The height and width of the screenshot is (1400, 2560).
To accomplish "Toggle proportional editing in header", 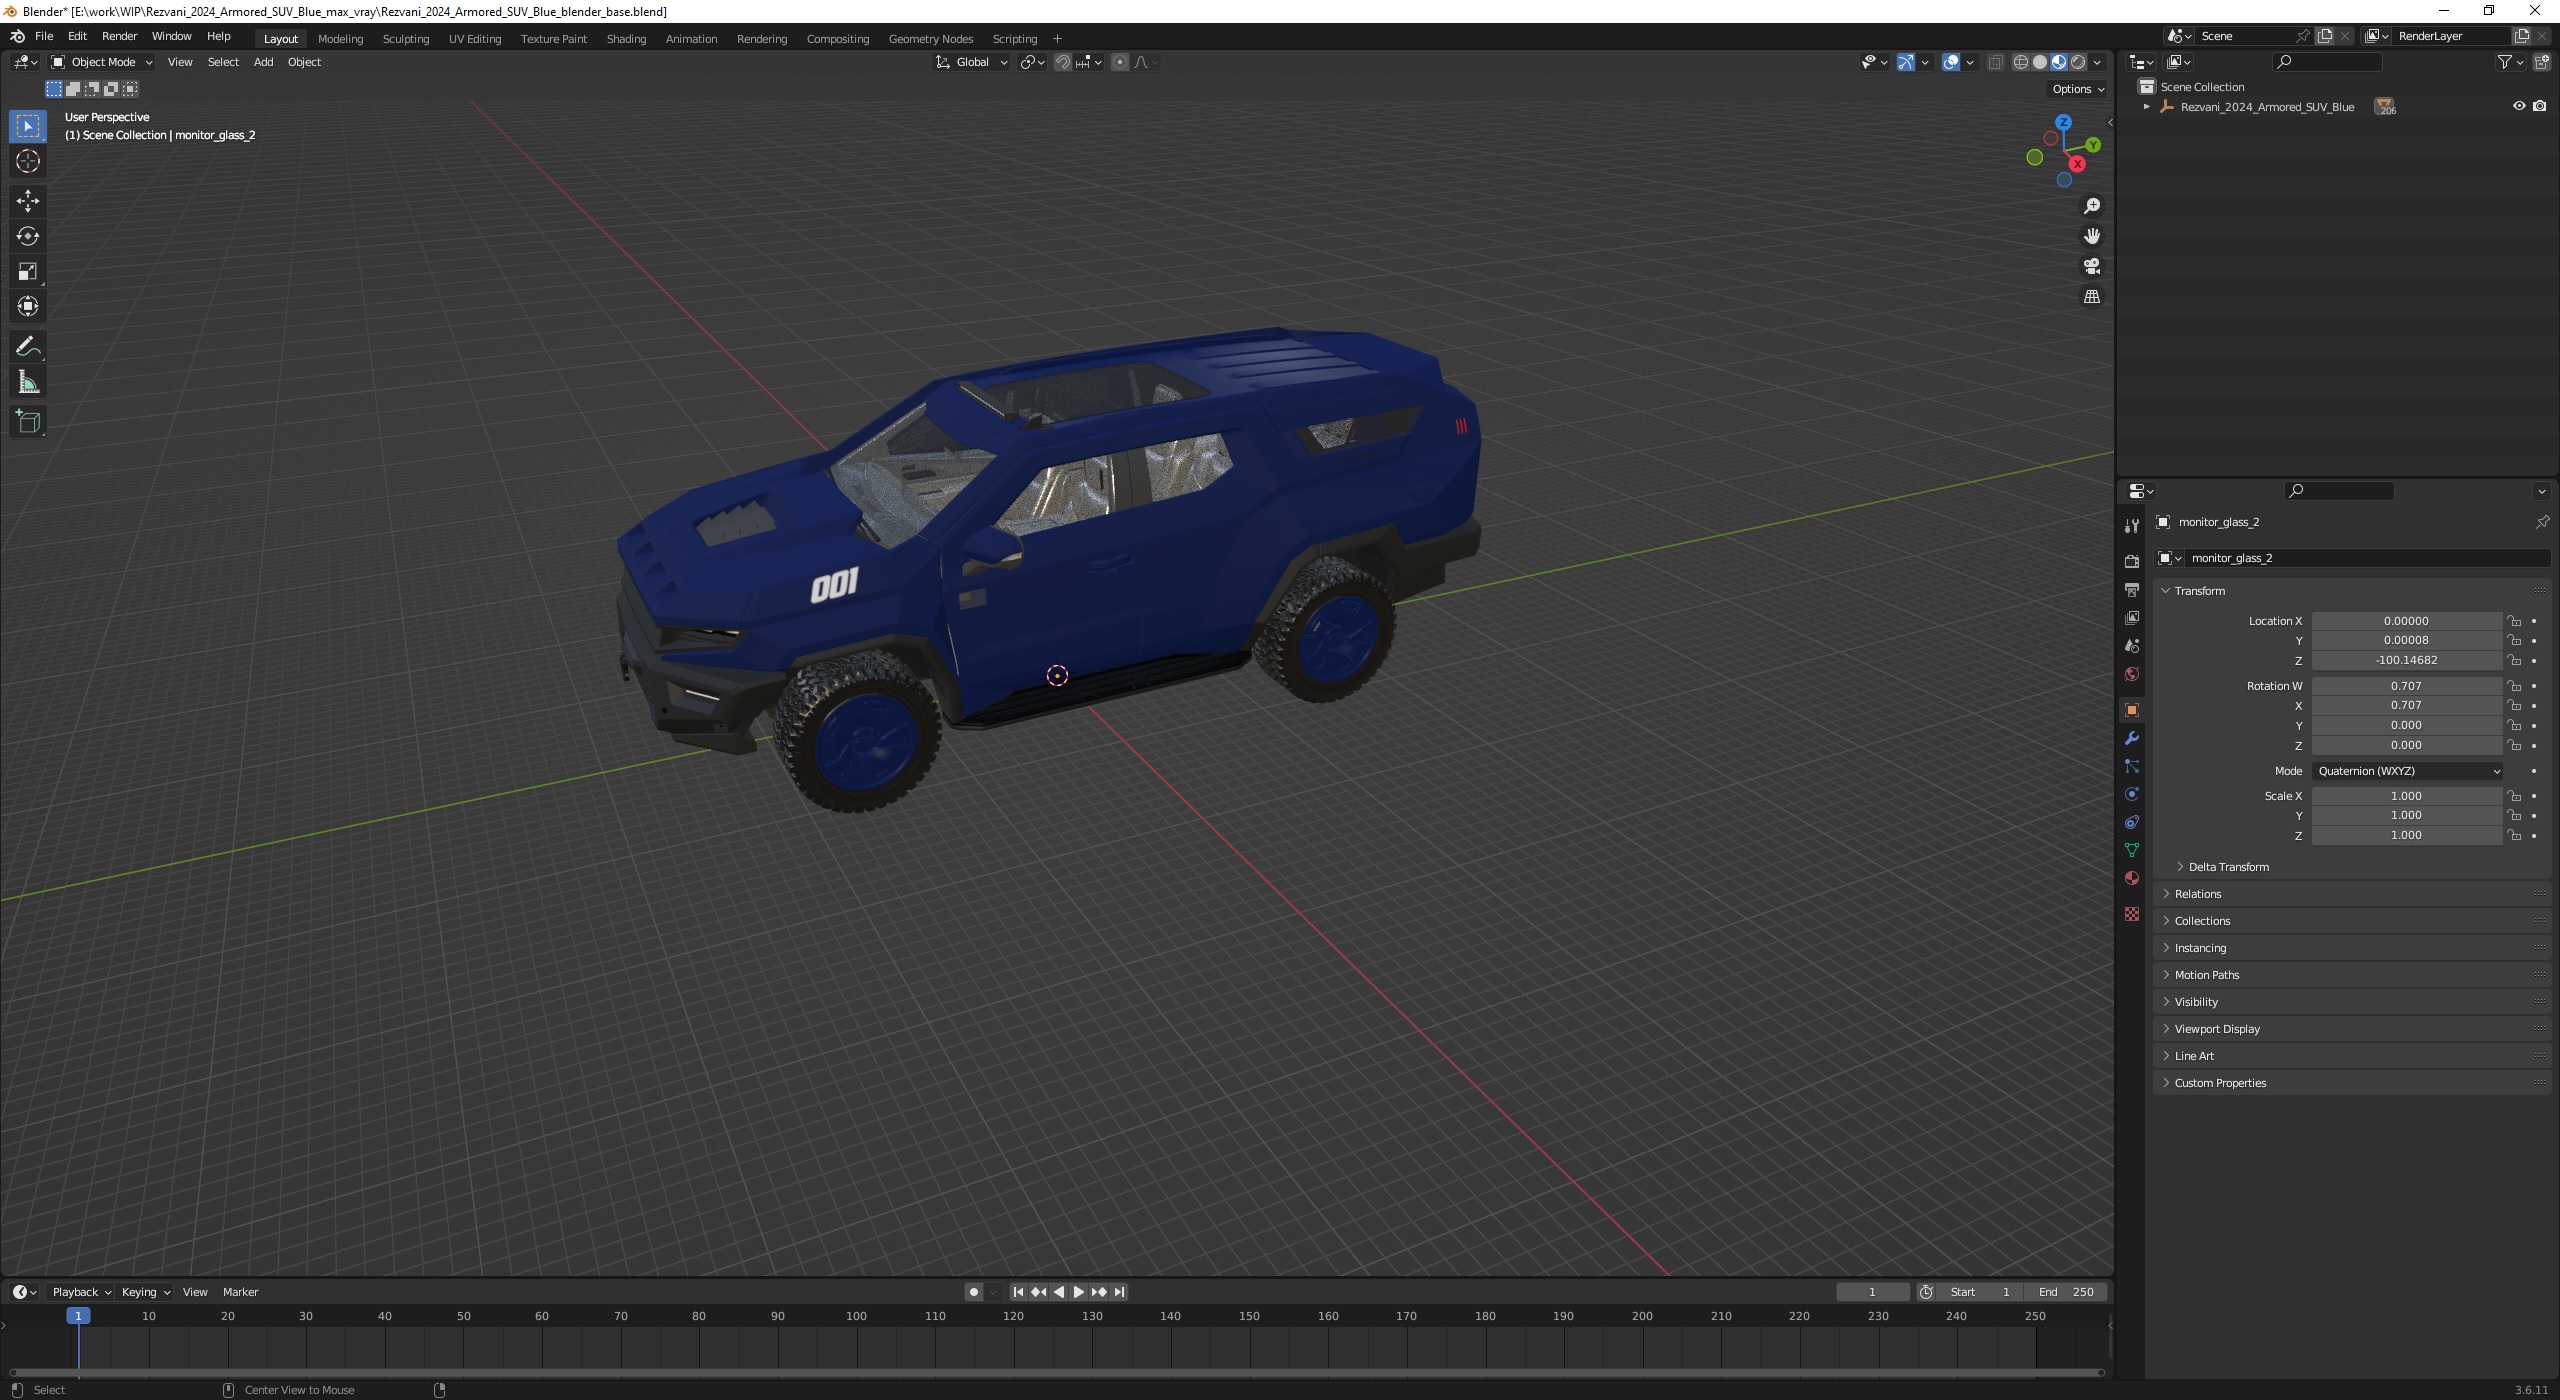I will [1120, 62].
